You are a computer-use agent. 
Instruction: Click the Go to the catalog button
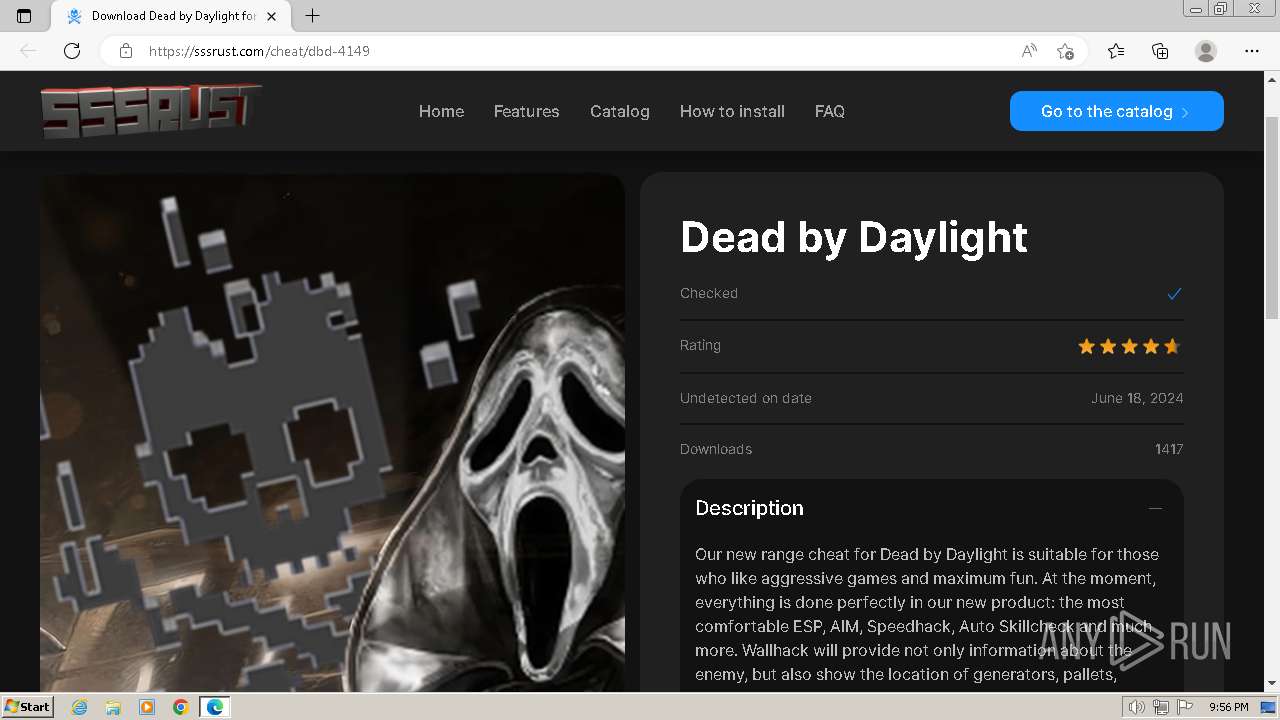[x=1117, y=111]
